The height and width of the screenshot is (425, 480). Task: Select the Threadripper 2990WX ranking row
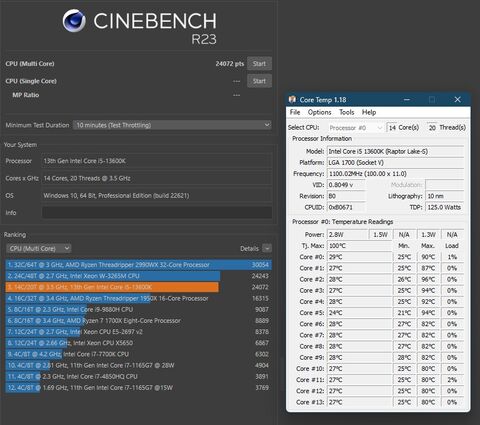(x=138, y=265)
